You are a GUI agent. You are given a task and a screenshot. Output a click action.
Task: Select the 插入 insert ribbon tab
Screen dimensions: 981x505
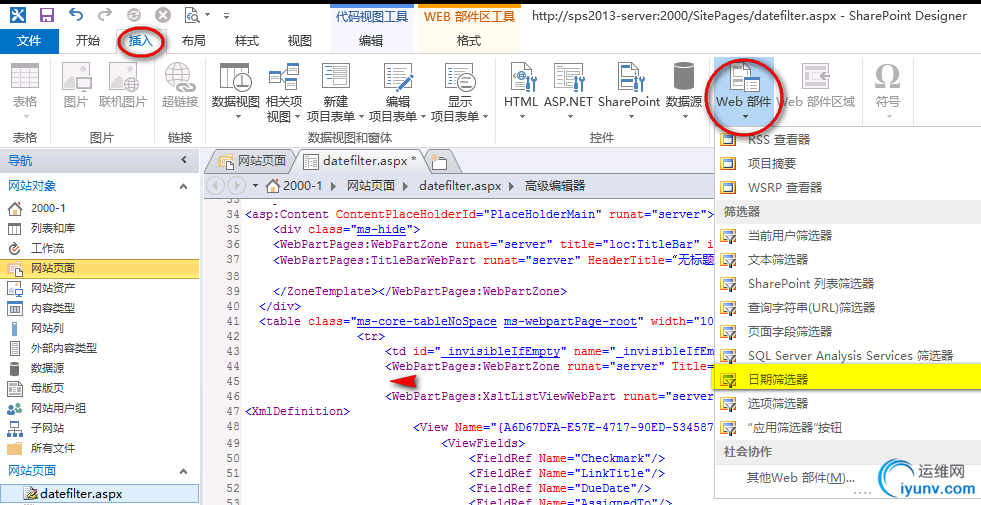point(141,41)
